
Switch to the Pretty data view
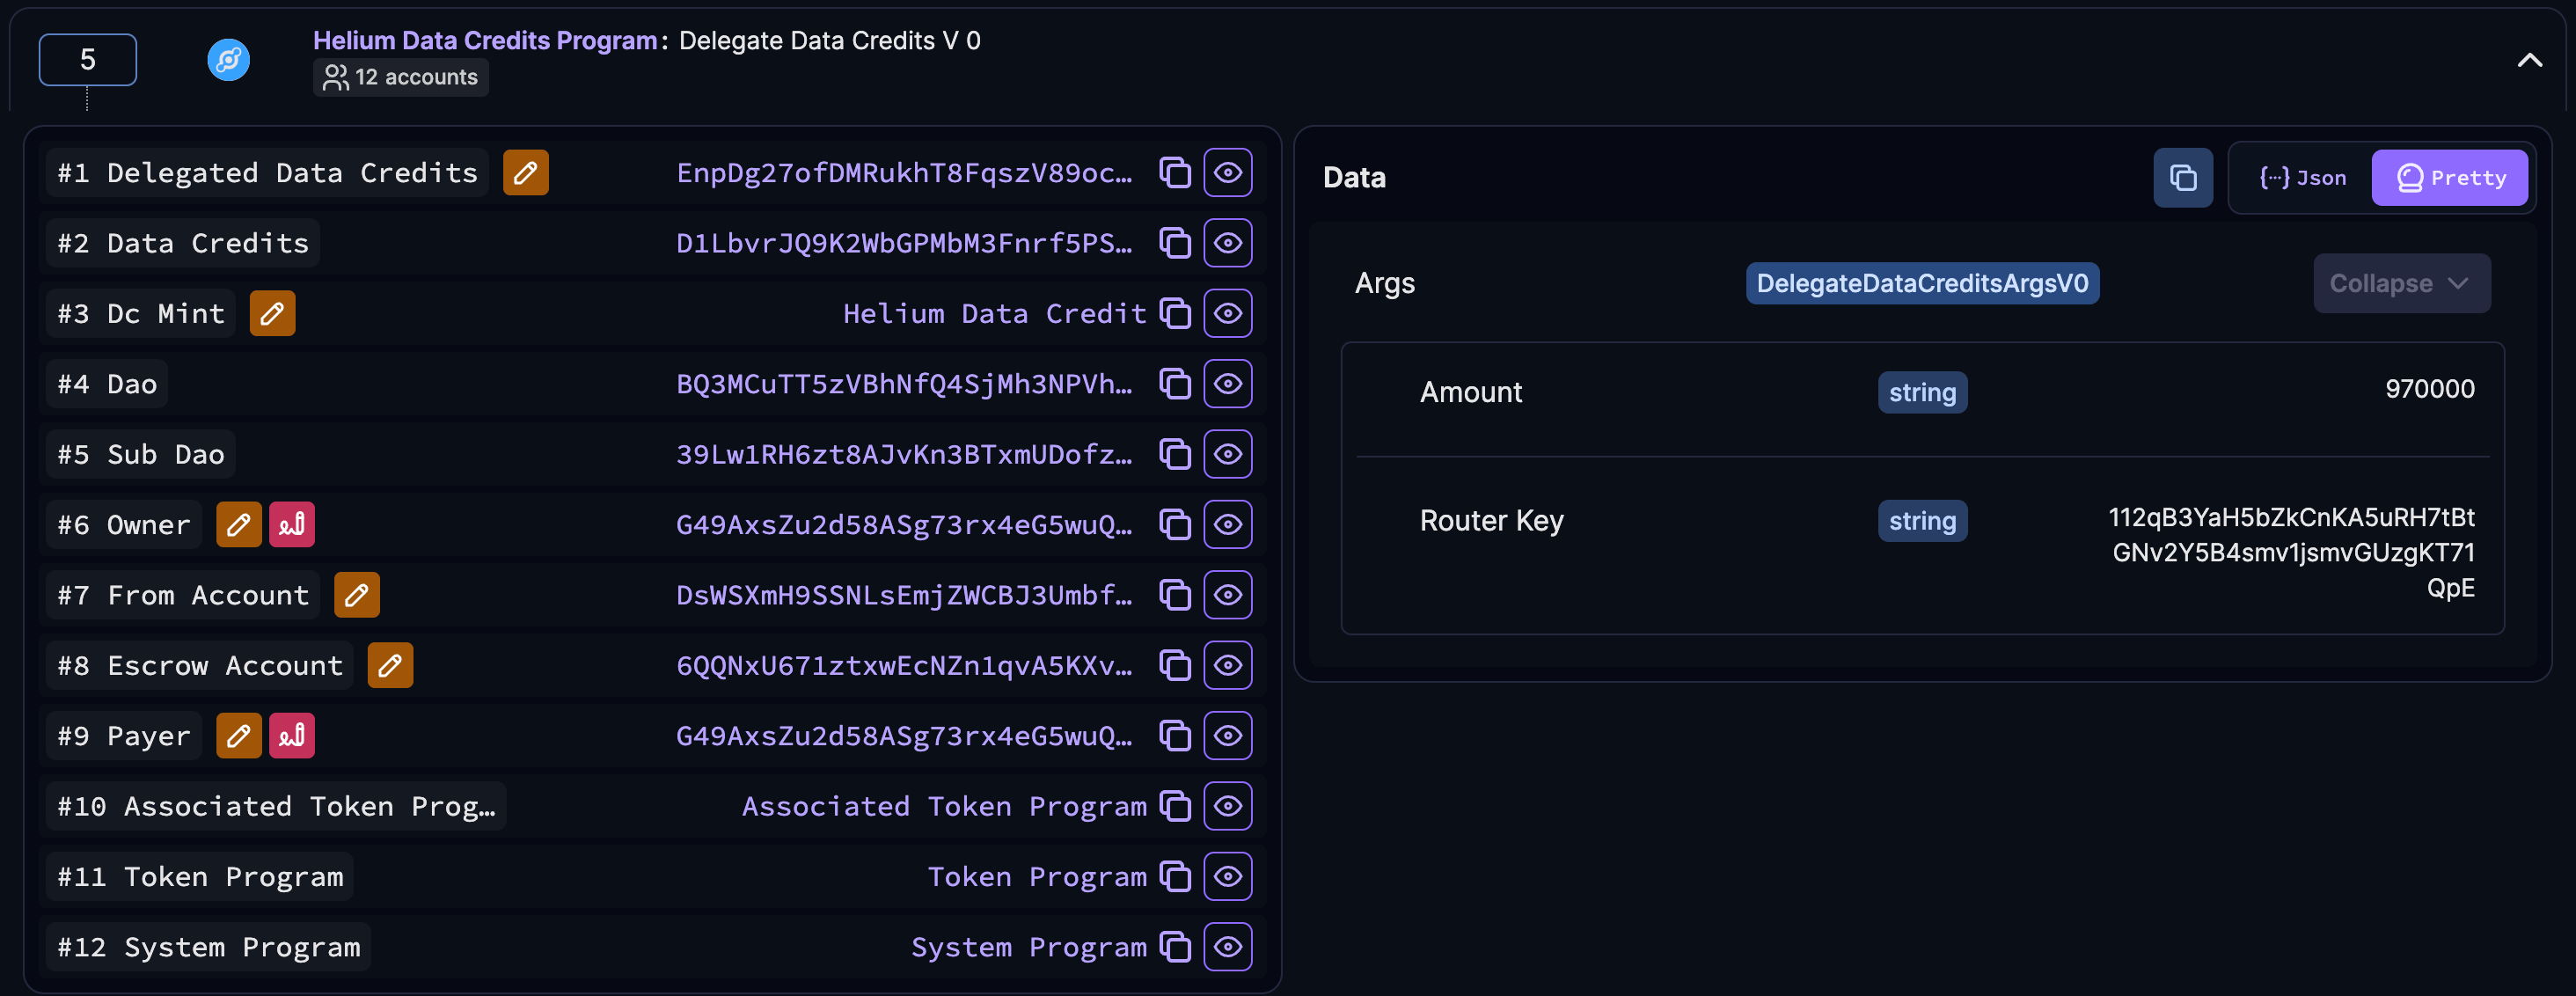pyautogui.click(x=2449, y=178)
